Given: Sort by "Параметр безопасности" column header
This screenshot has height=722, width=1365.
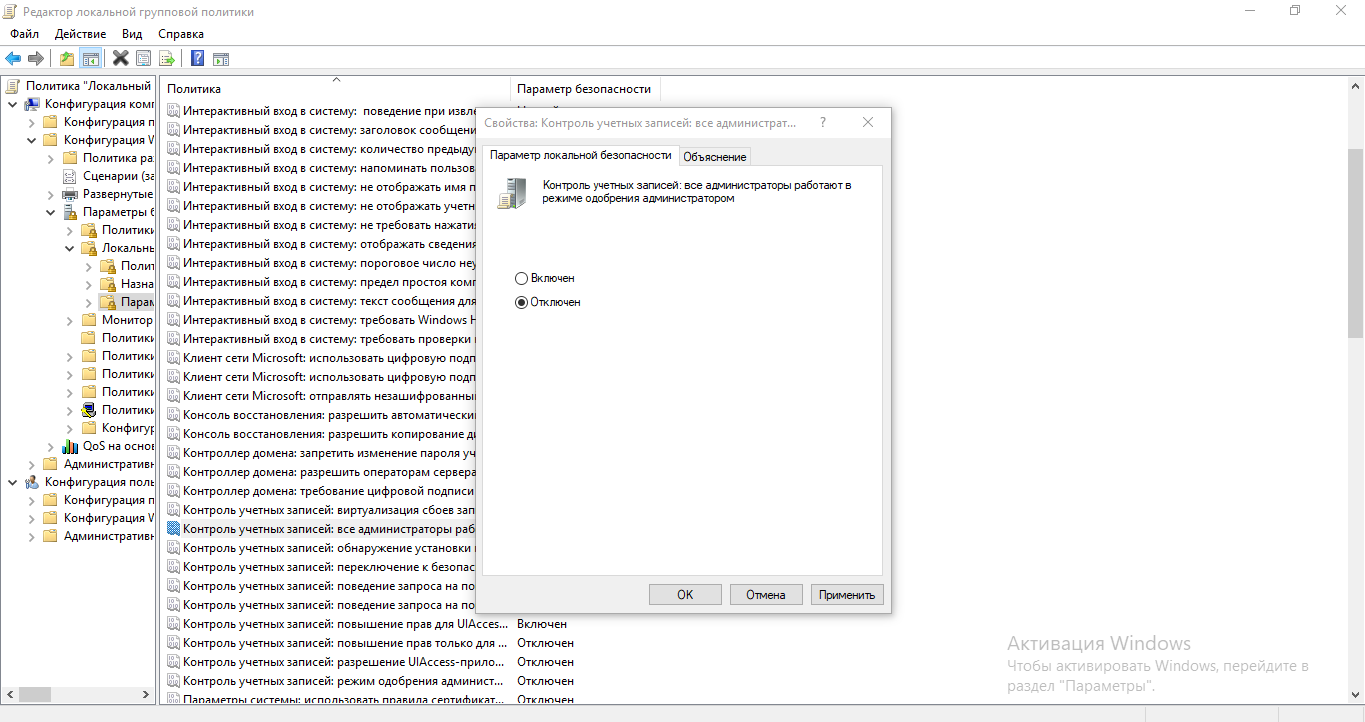Looking at the screenshot, I should click(x=584, y=89).
